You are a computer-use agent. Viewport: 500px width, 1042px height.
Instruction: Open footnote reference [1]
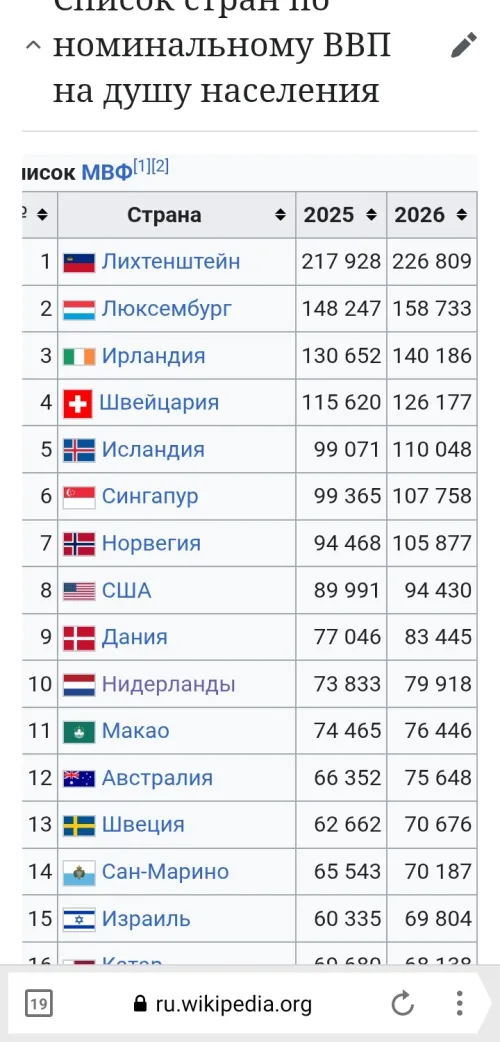click(x=142, y=167)
